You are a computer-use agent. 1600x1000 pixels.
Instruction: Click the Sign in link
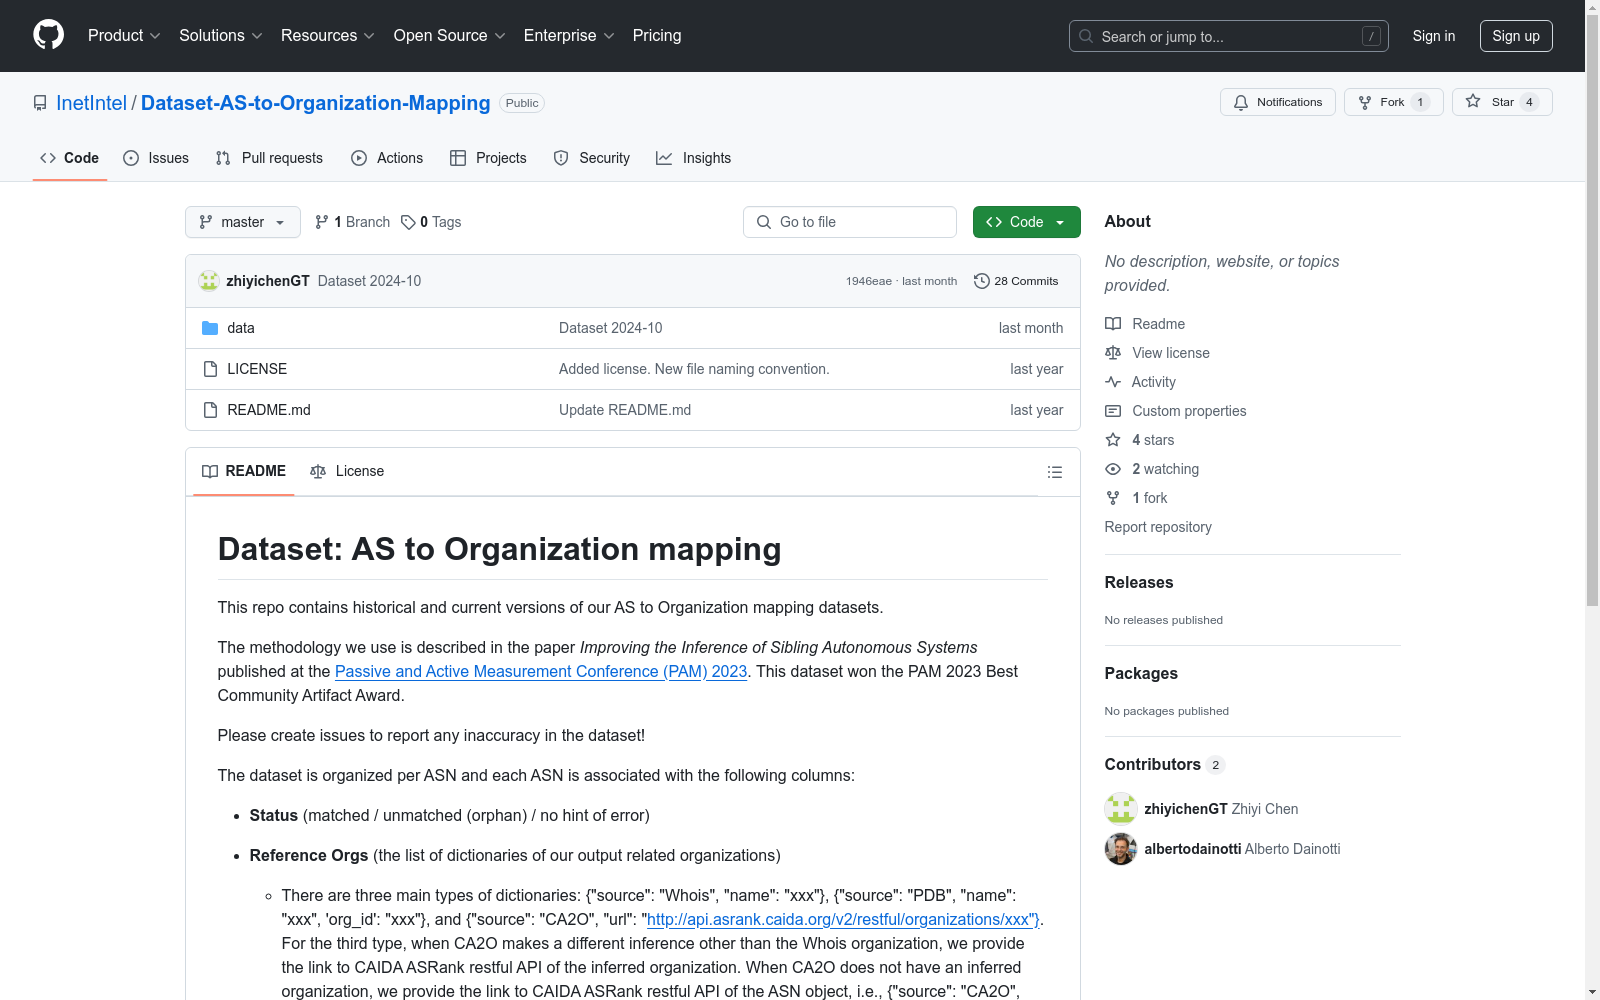tap(1434, 36)
